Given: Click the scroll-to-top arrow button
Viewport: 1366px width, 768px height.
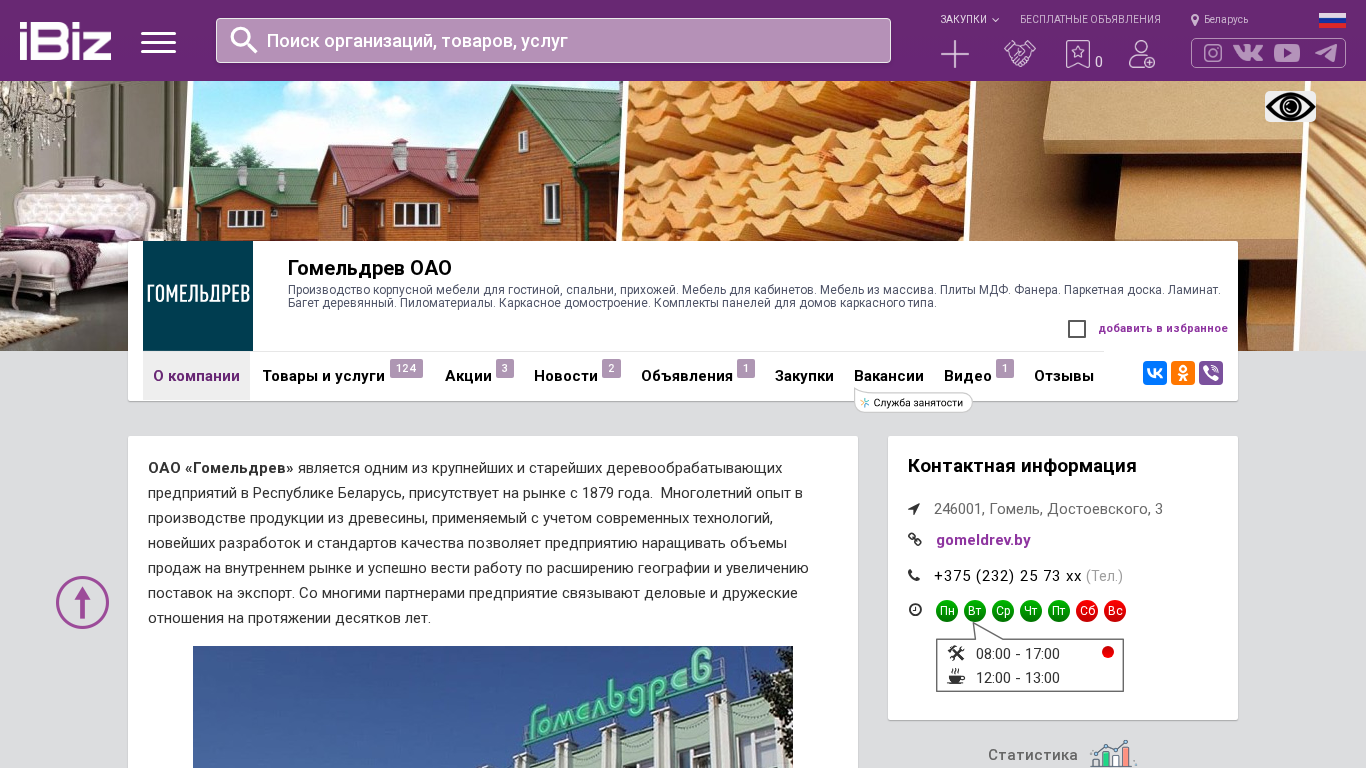Looking at the screenshot, I should [x=82, y=602].
